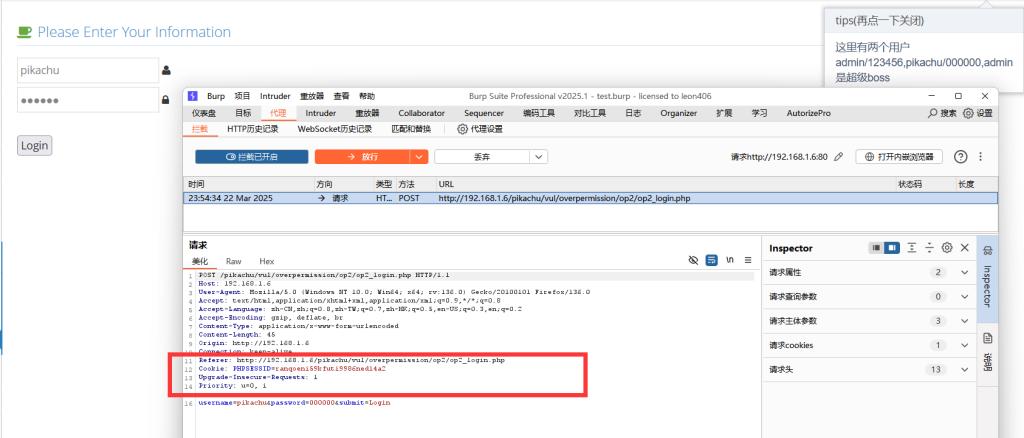Click the green cup icon in heading

(x=24, y=32)
